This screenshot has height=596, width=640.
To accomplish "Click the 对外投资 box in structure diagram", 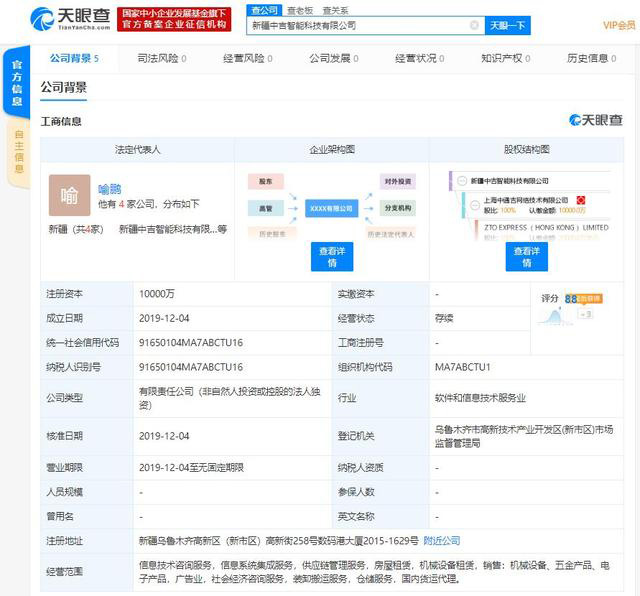I will coord(398,181).
